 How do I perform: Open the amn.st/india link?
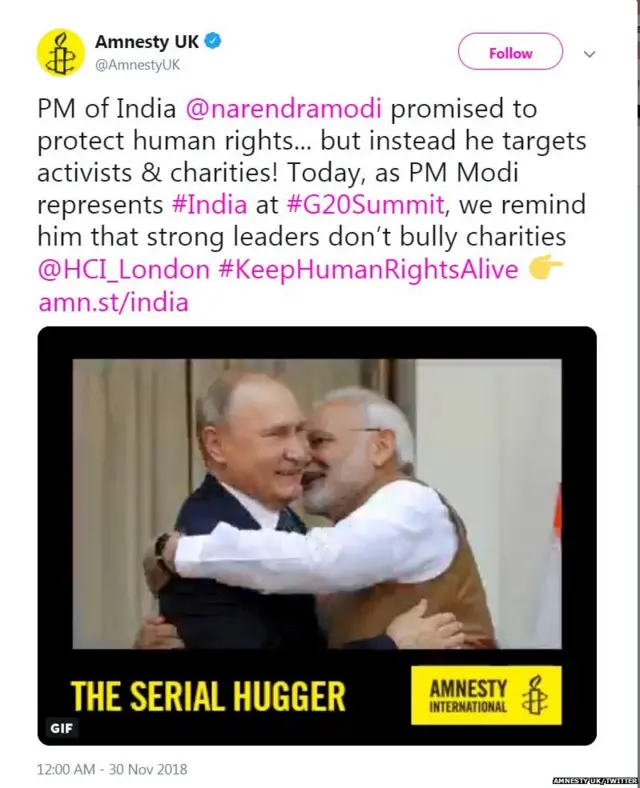114,302
